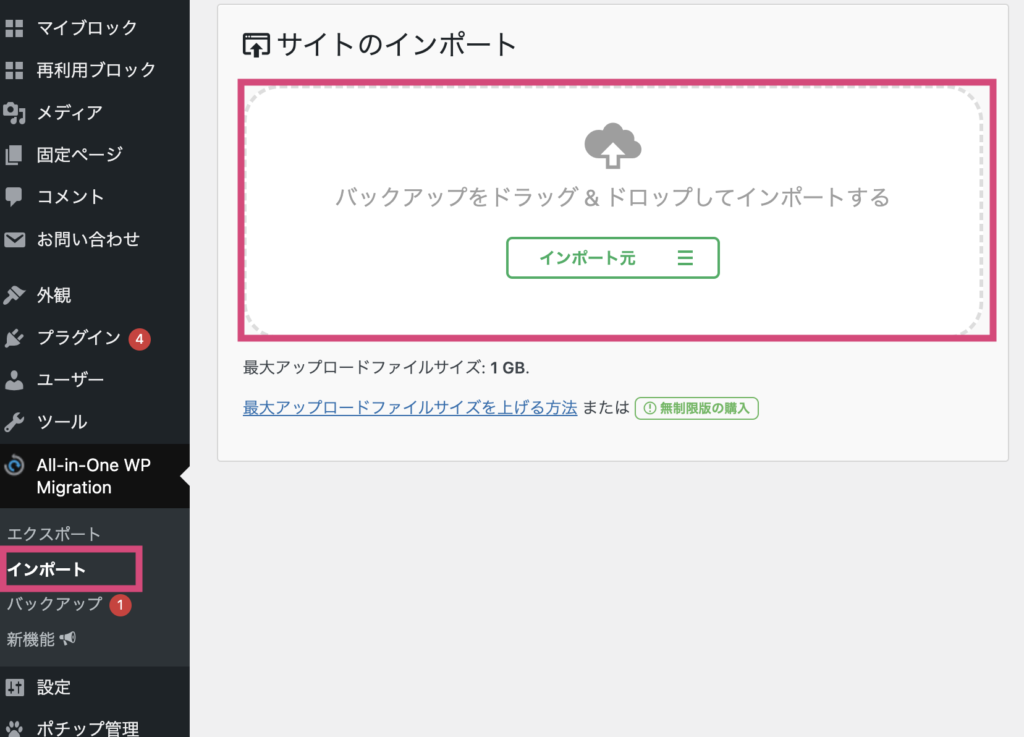
Task: Select the インポート submenu item
Action: click(x=46, y=569)
